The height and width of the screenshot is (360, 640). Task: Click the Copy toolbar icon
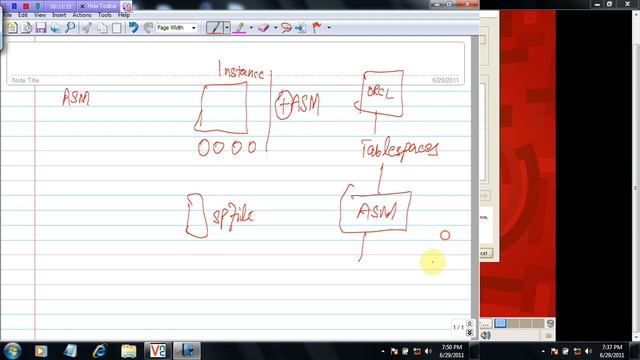click(102, 28)
